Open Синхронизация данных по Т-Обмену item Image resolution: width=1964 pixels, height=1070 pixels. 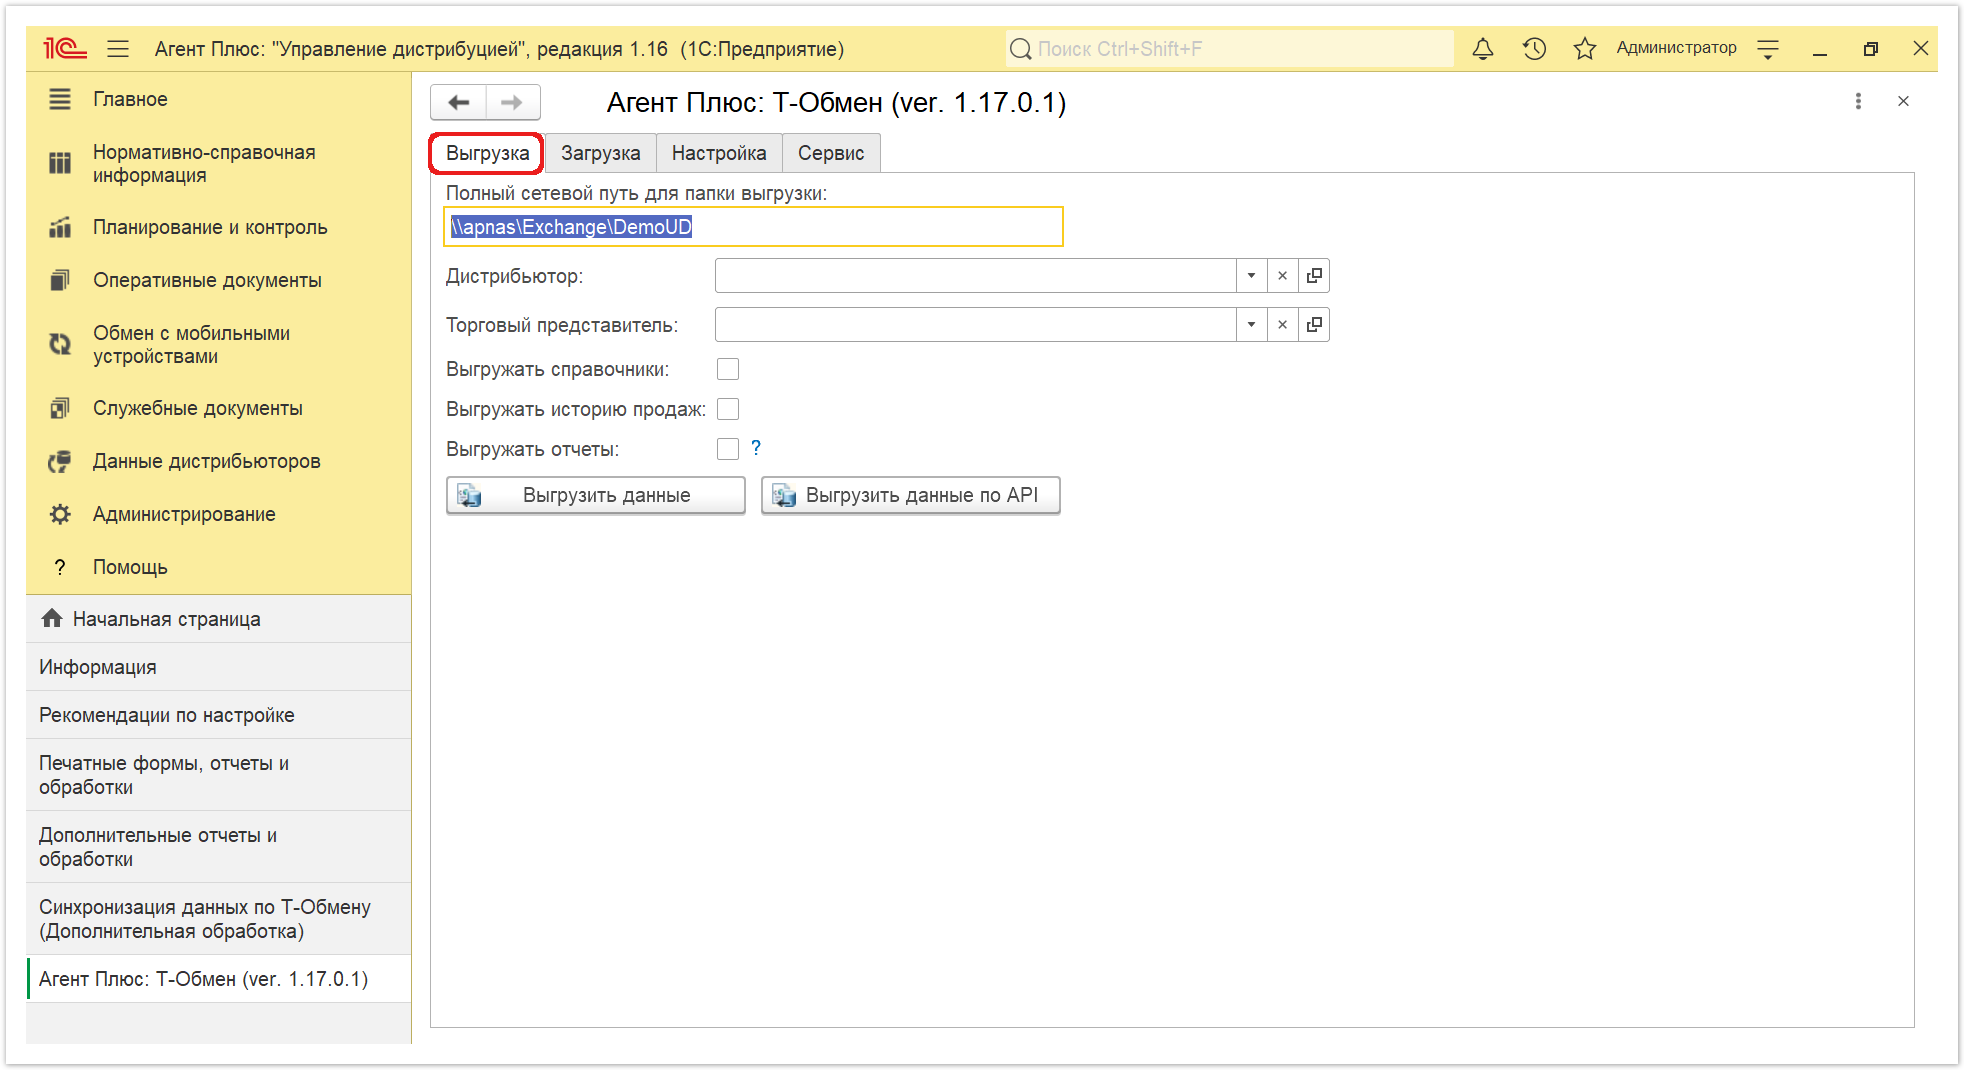coord(218,919)
